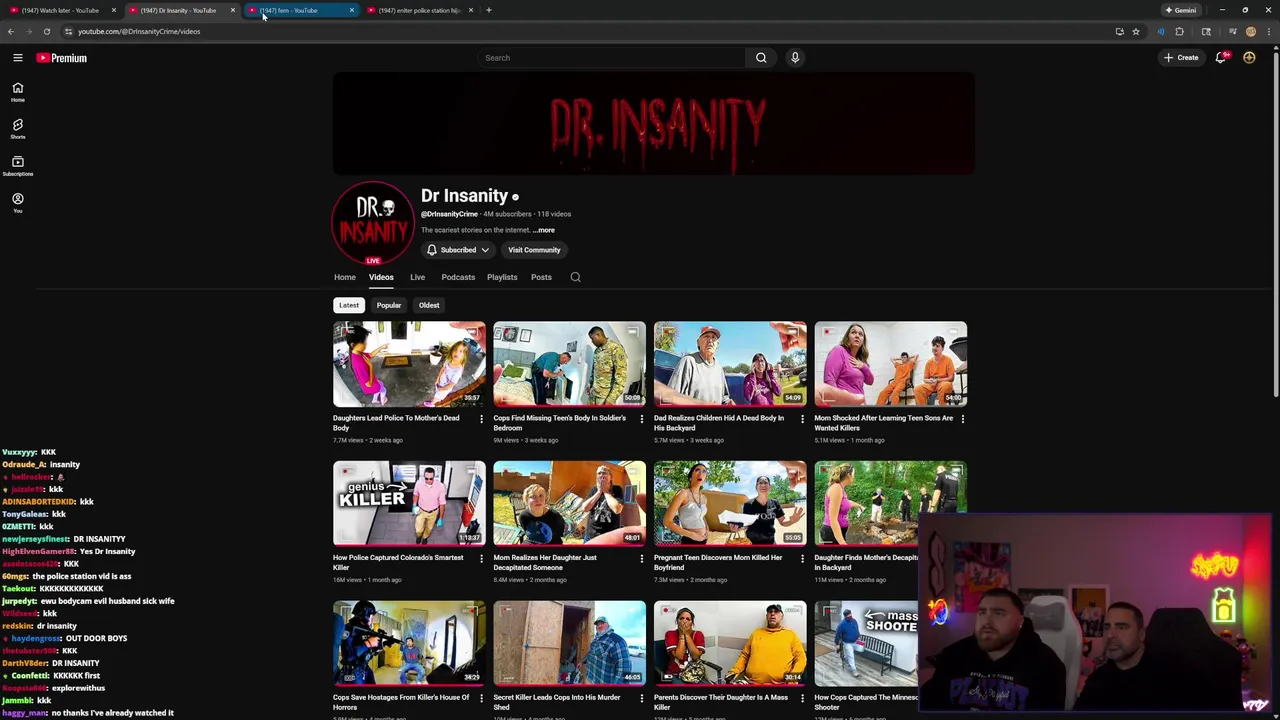
Task: Switch to channel Live tab
Action: coord(417,277)
